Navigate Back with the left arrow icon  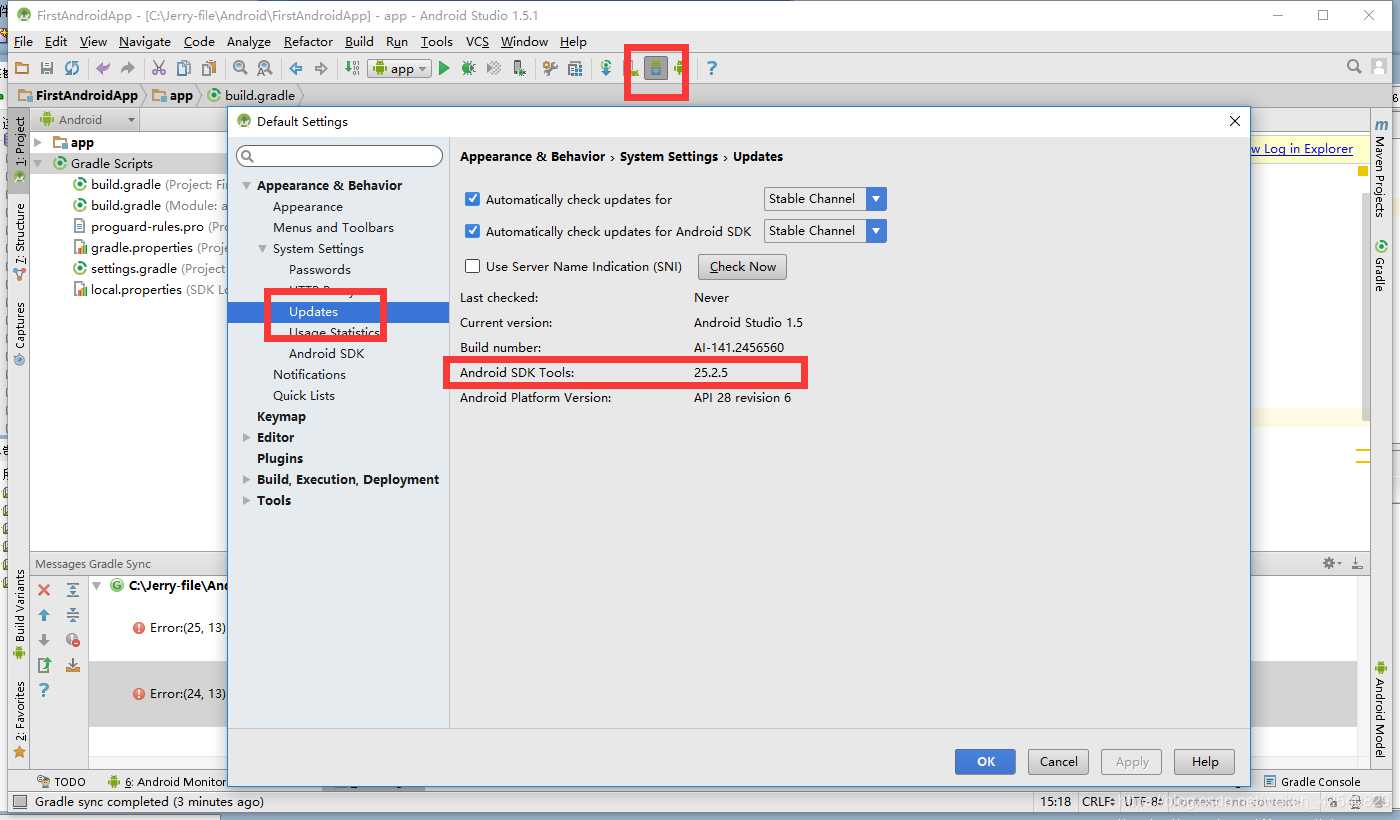click(296, 68)
